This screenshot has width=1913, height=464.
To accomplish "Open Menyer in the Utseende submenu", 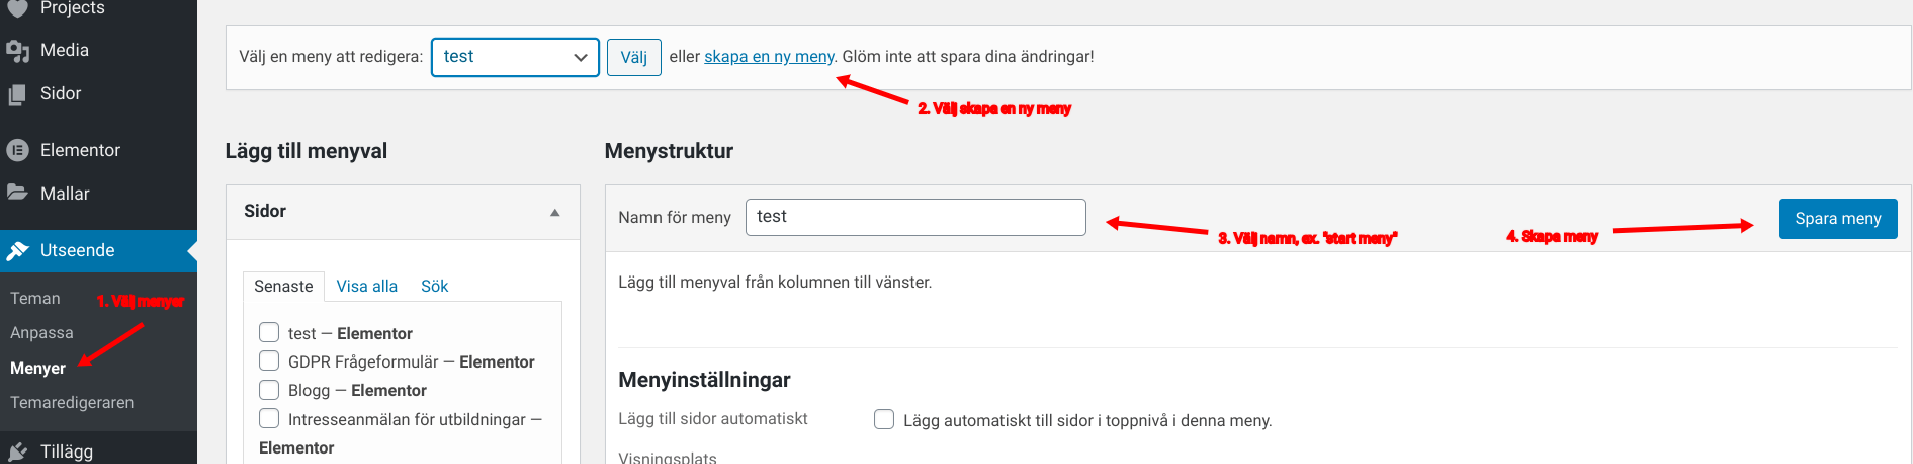I will coord(38,368).
